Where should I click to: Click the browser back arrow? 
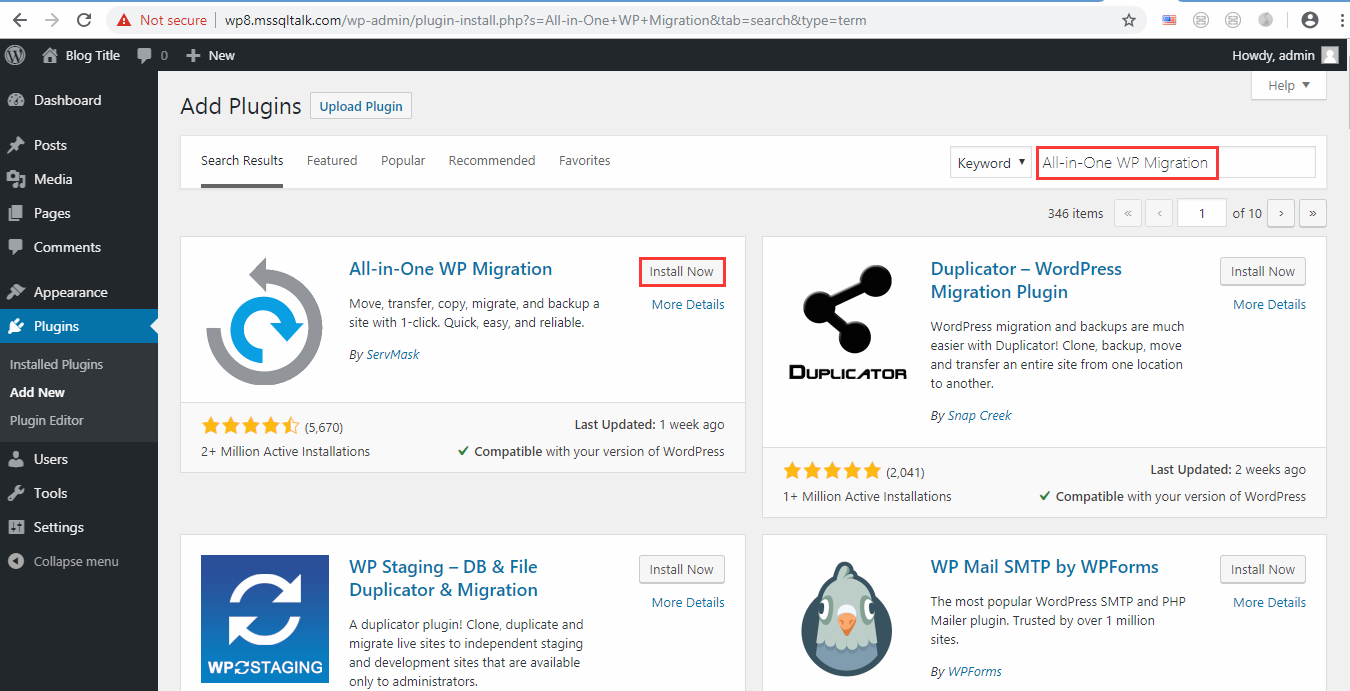(20, 20)
